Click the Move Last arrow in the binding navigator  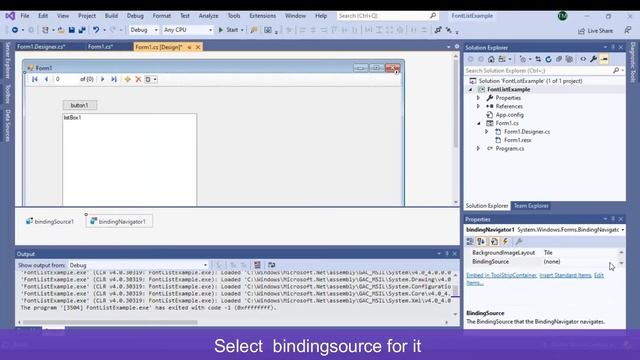click(x=114, y=79)
